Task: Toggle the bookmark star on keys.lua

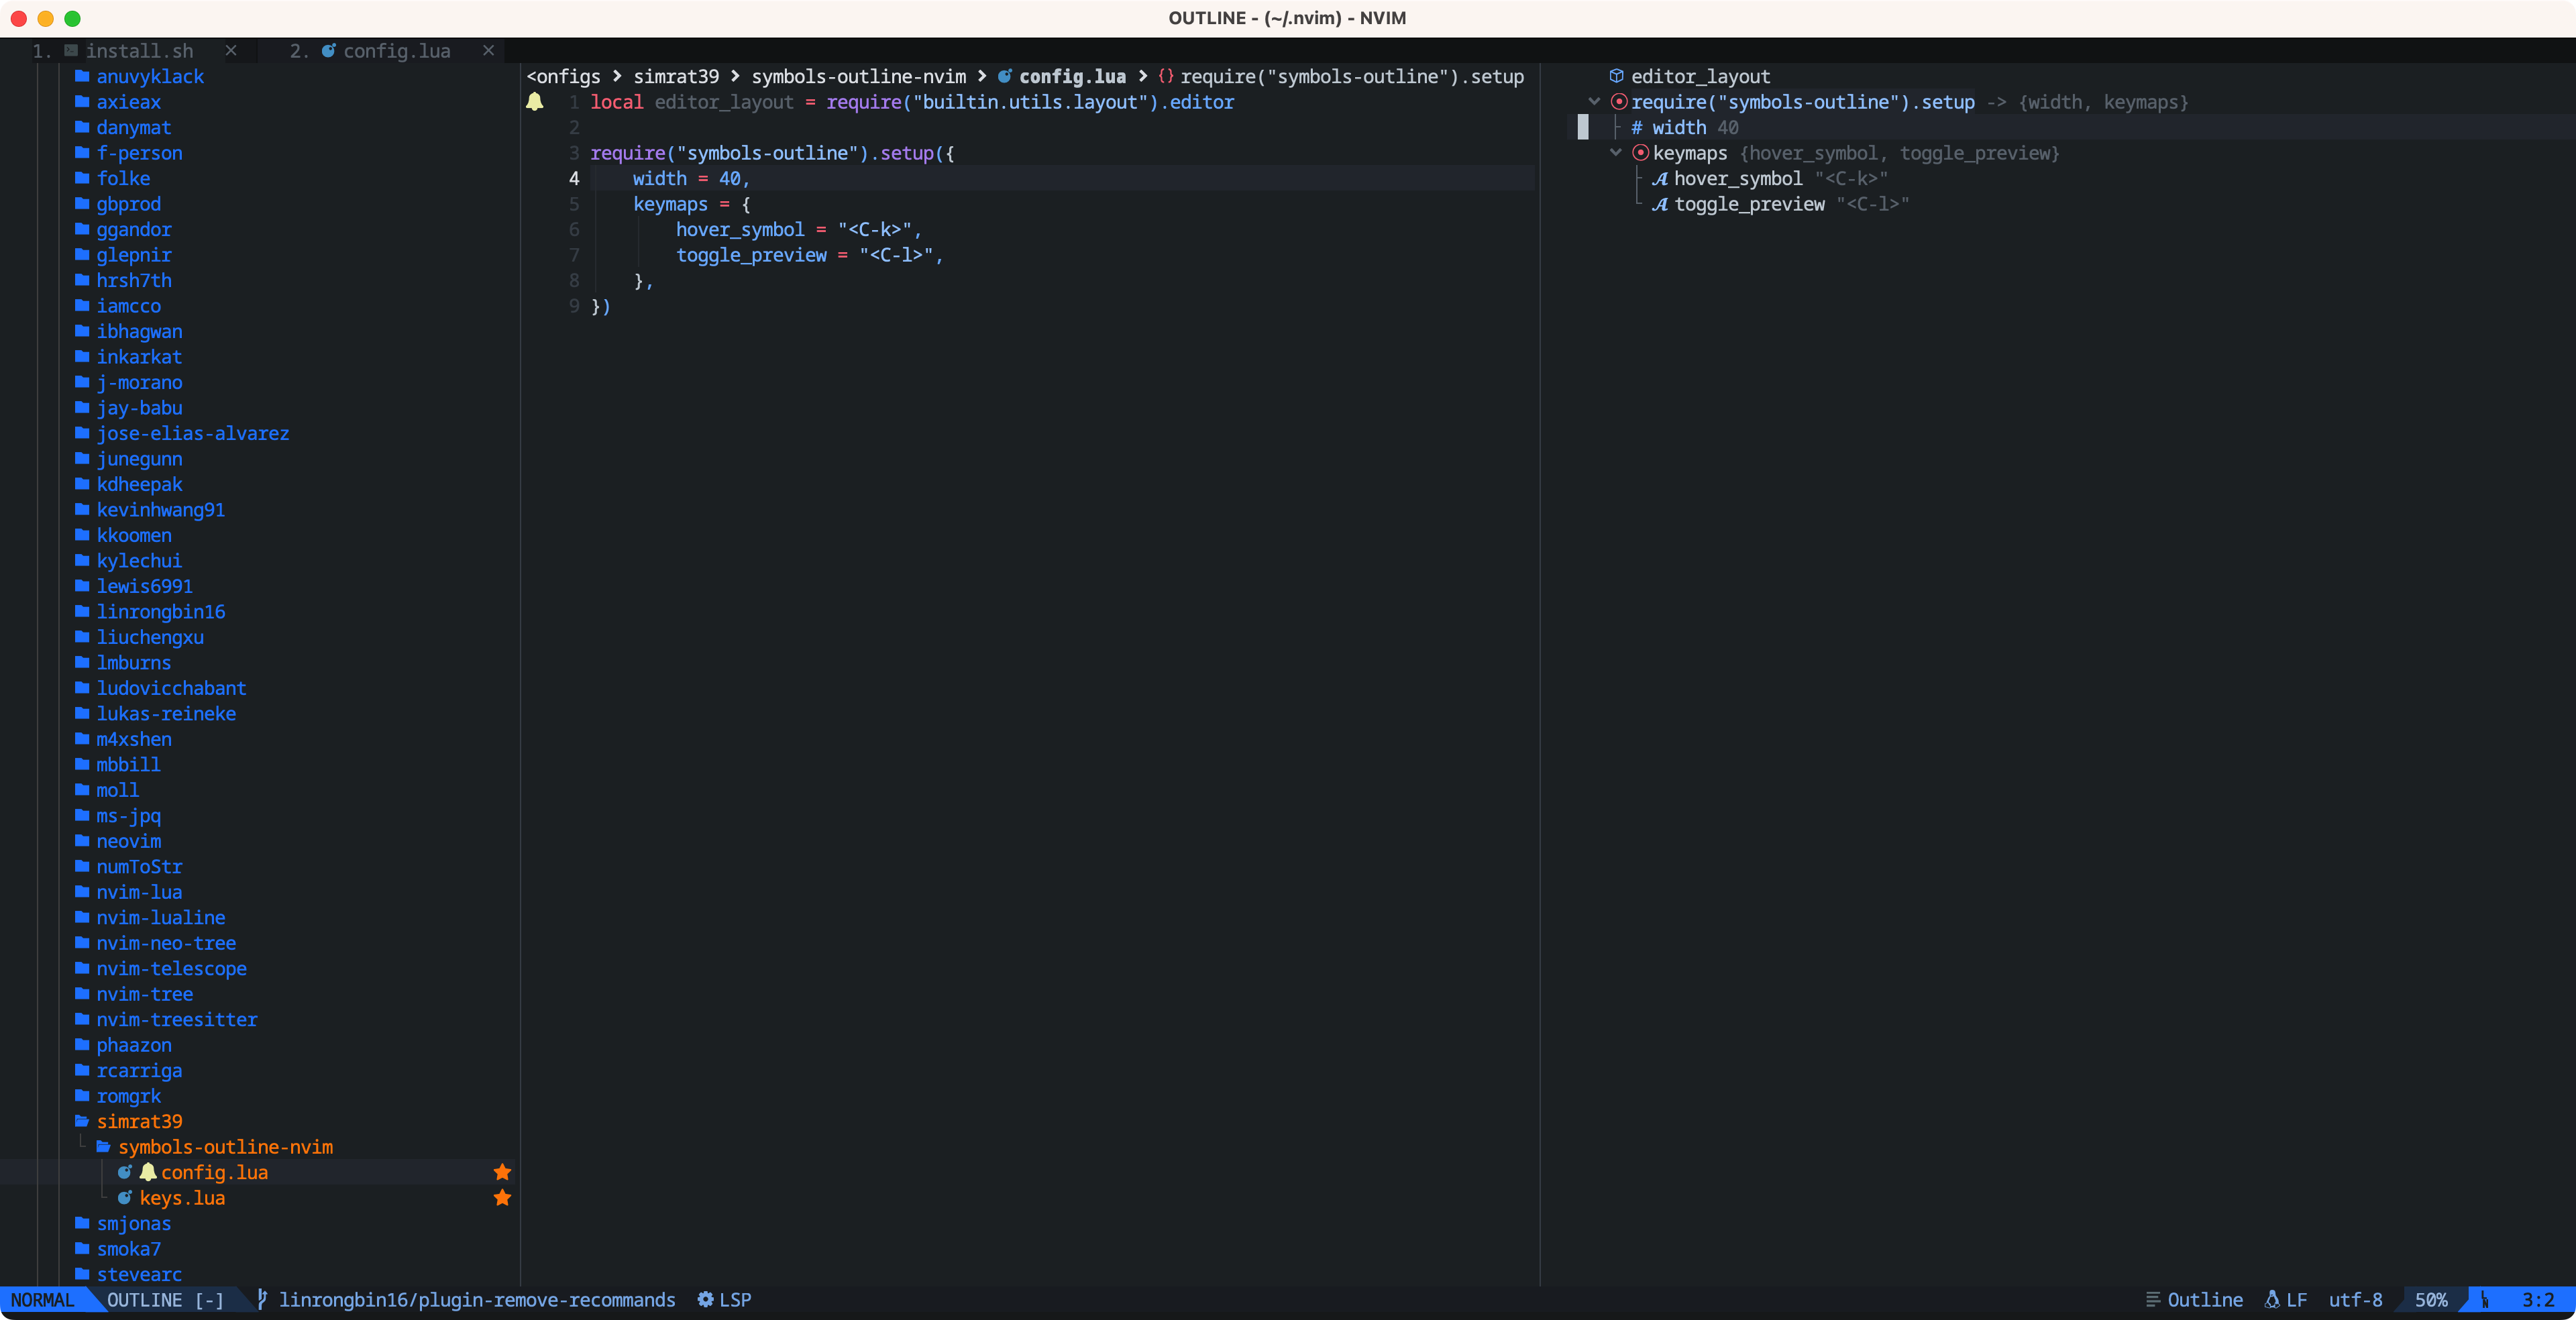Action: pos(502,1198)
